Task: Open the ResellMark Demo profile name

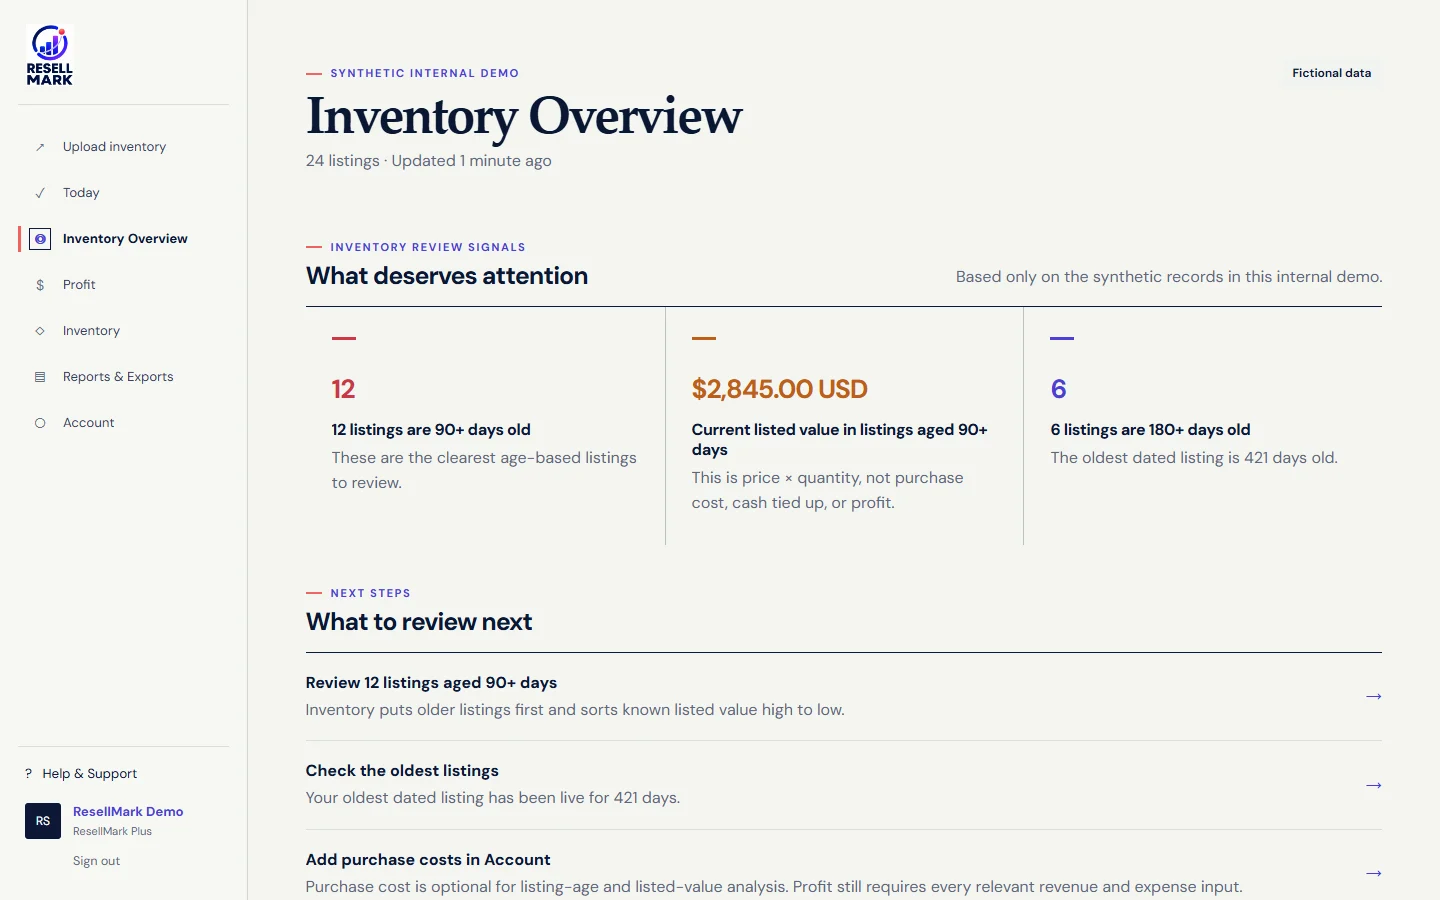Action: [x=128, y=812]
